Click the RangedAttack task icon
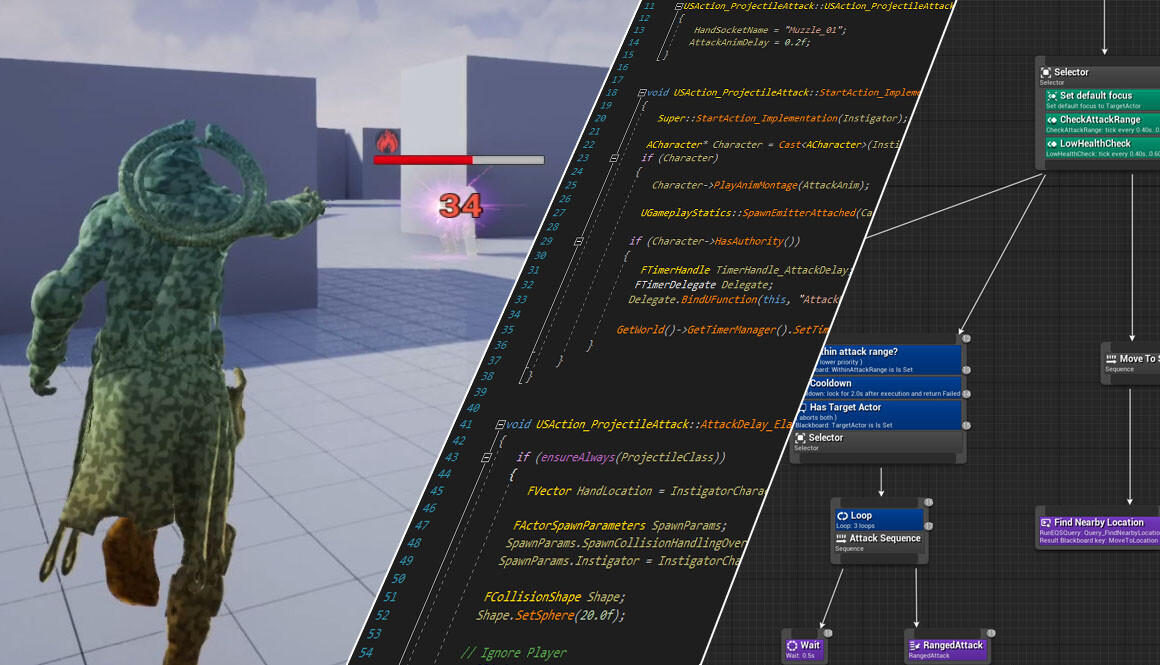1160x665 pixels. coord(915,646)
